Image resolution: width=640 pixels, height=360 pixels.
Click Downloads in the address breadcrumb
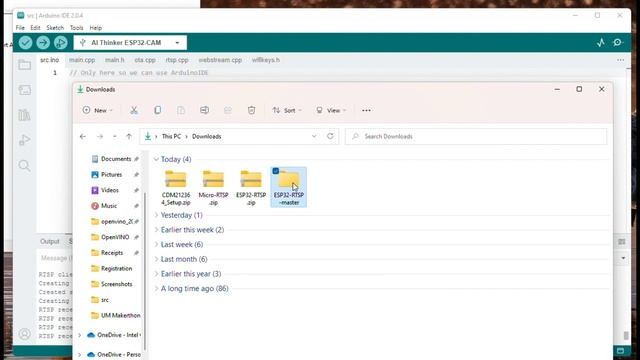[x=207, y=136]
